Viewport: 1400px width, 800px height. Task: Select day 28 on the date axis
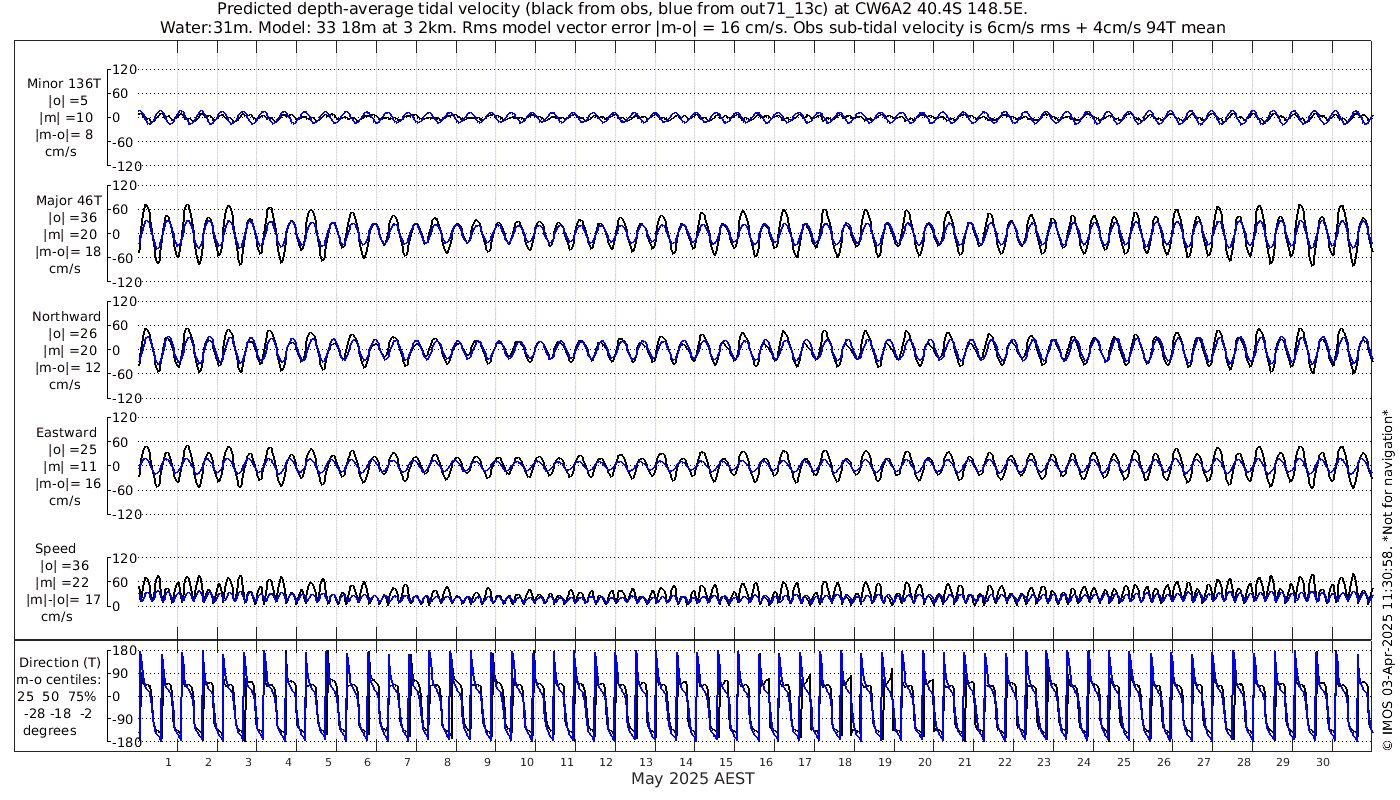pos(1243,762)
